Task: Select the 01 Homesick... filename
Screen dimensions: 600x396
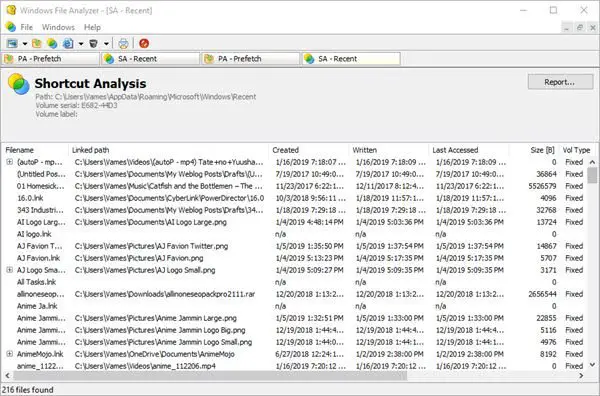Action: pos(41,186)
